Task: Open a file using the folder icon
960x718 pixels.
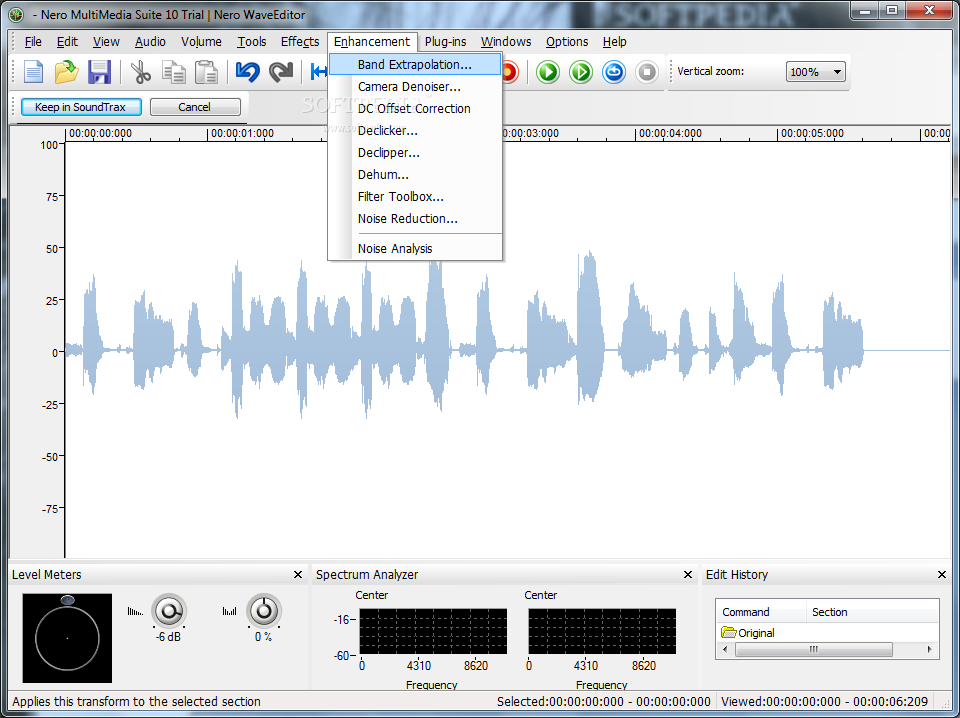Action: pos(66,72)
